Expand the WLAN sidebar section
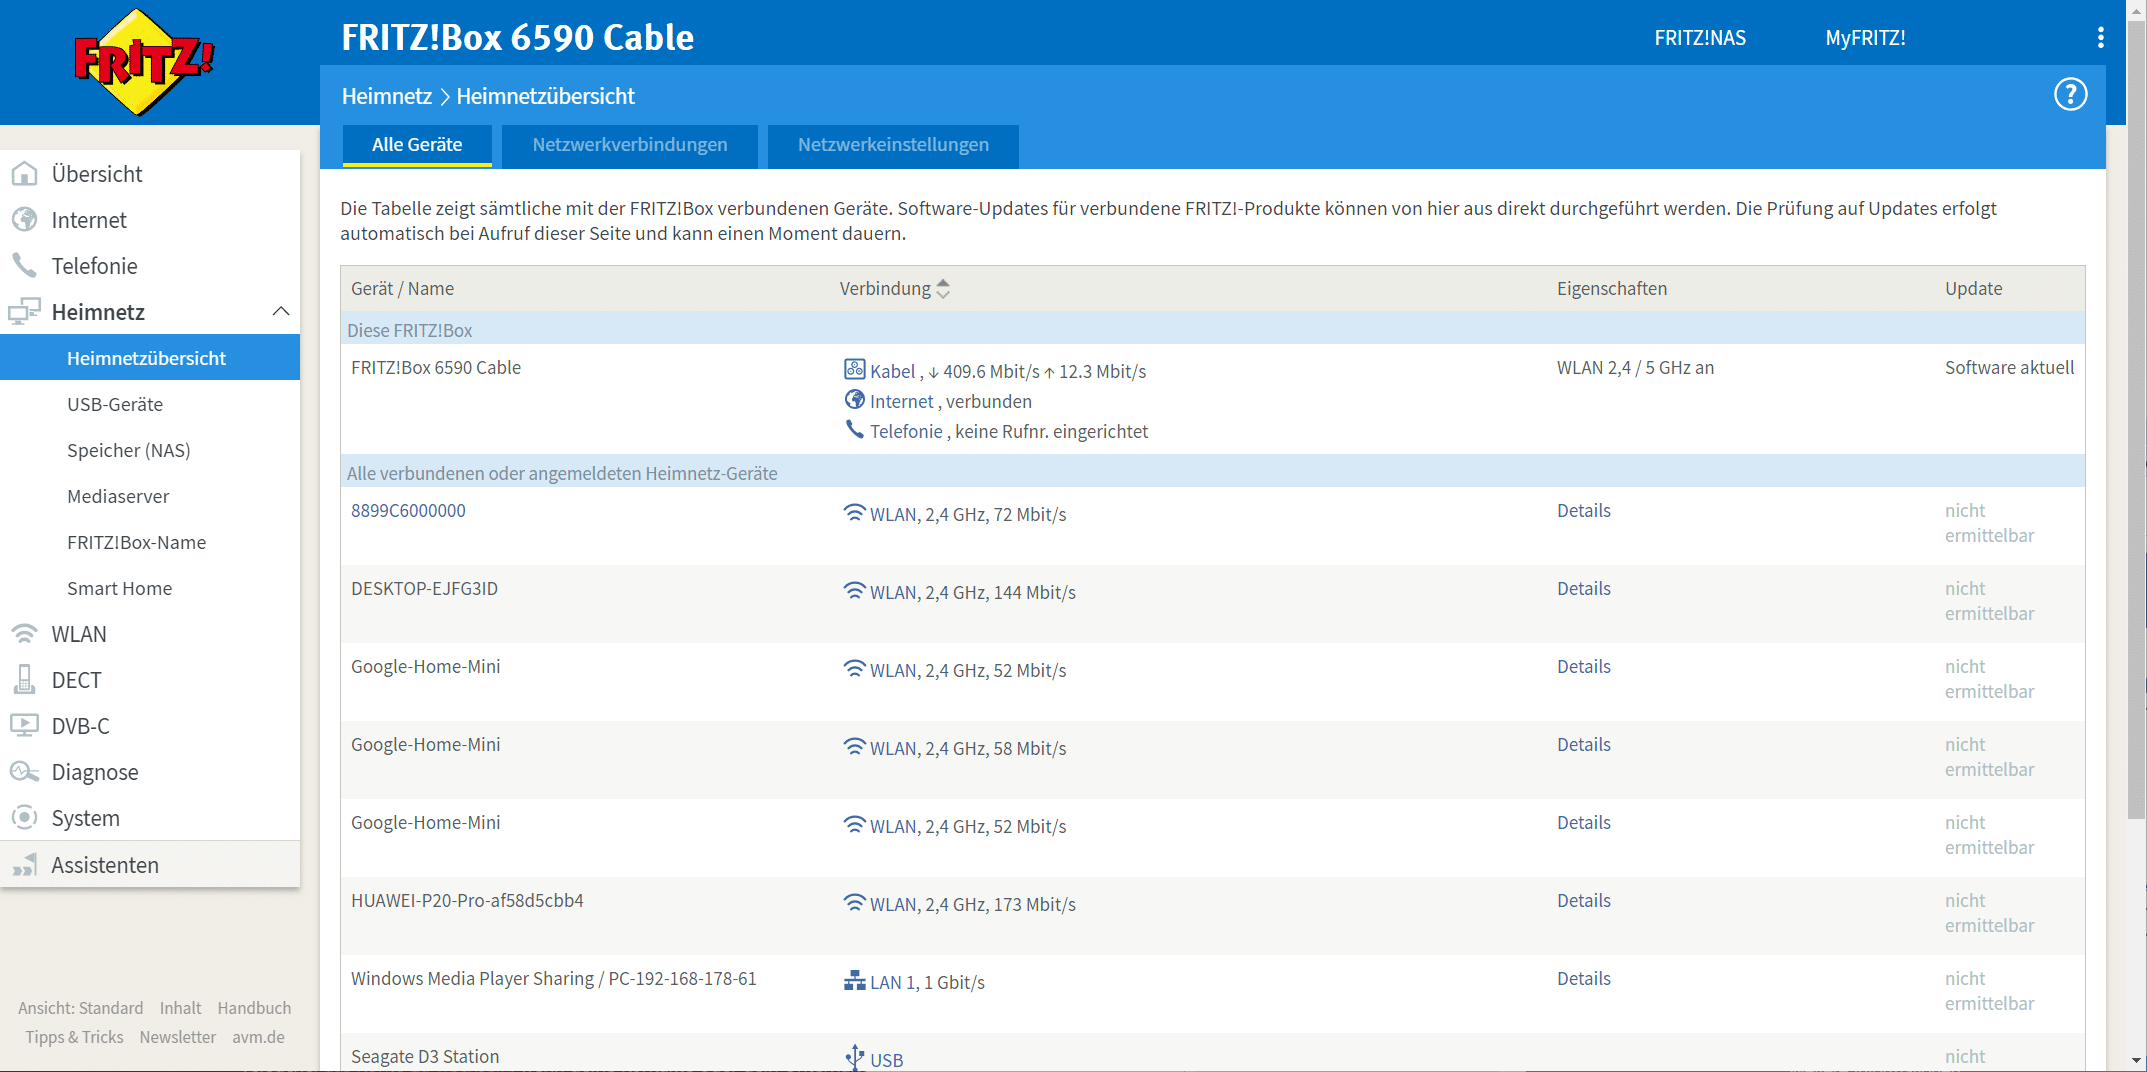 [x=79, y=634]
